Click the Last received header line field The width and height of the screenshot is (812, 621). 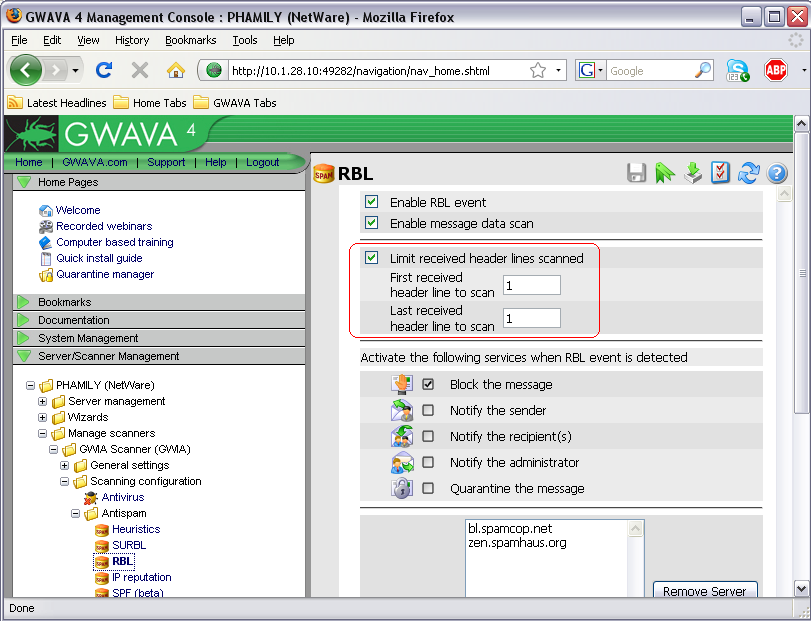(x=531, y=318)
